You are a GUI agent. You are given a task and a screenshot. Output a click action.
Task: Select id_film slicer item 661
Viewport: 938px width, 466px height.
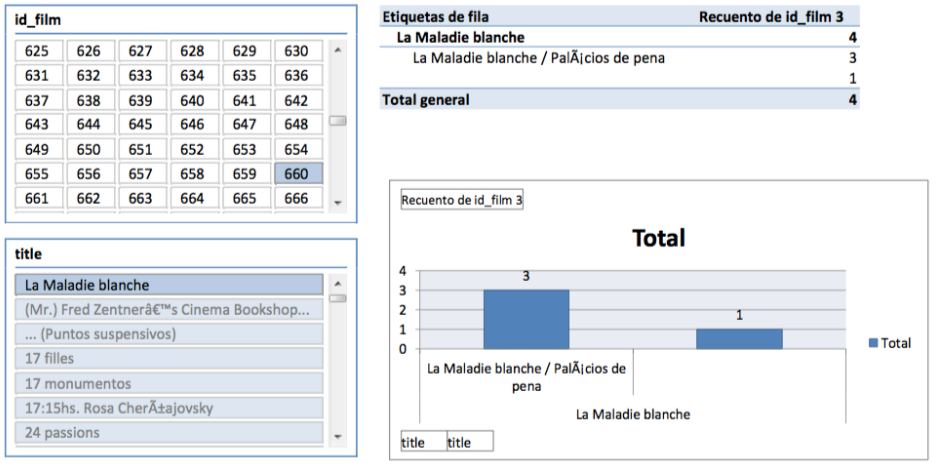pyautogui.click(x=39, y=198)
